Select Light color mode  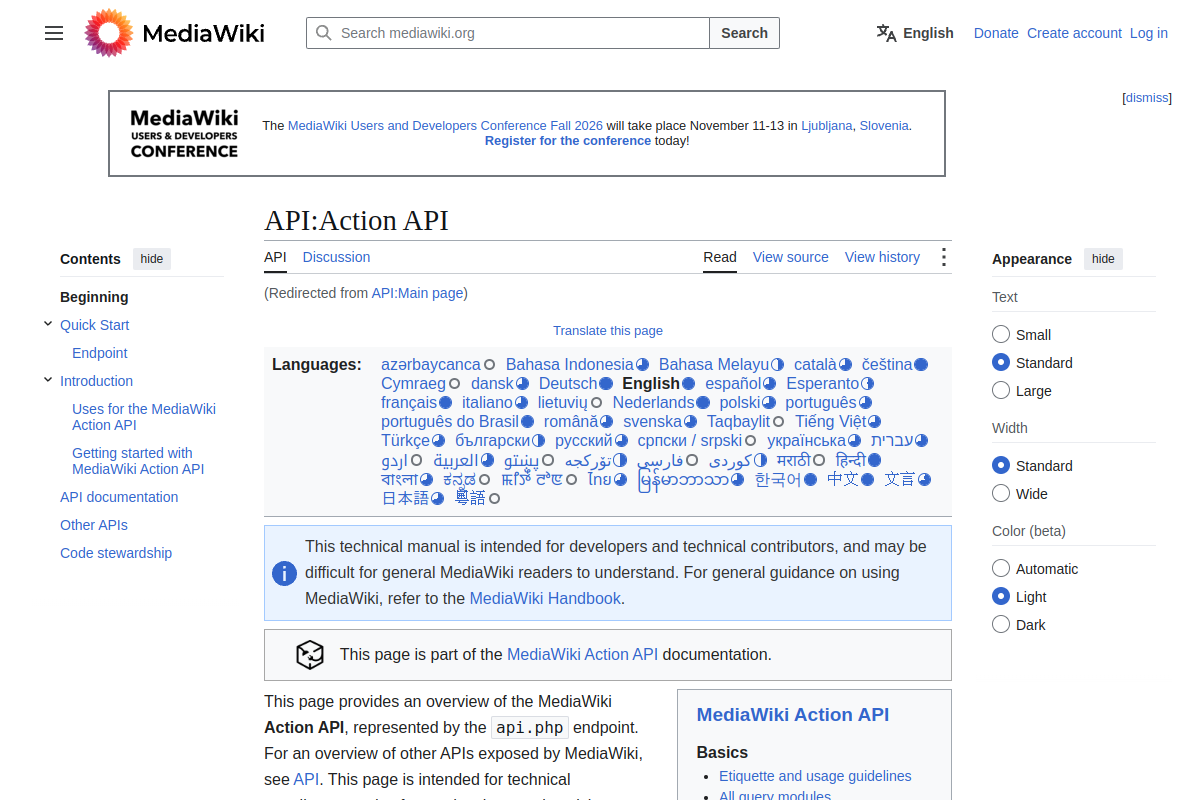[x=1001, y=596]
